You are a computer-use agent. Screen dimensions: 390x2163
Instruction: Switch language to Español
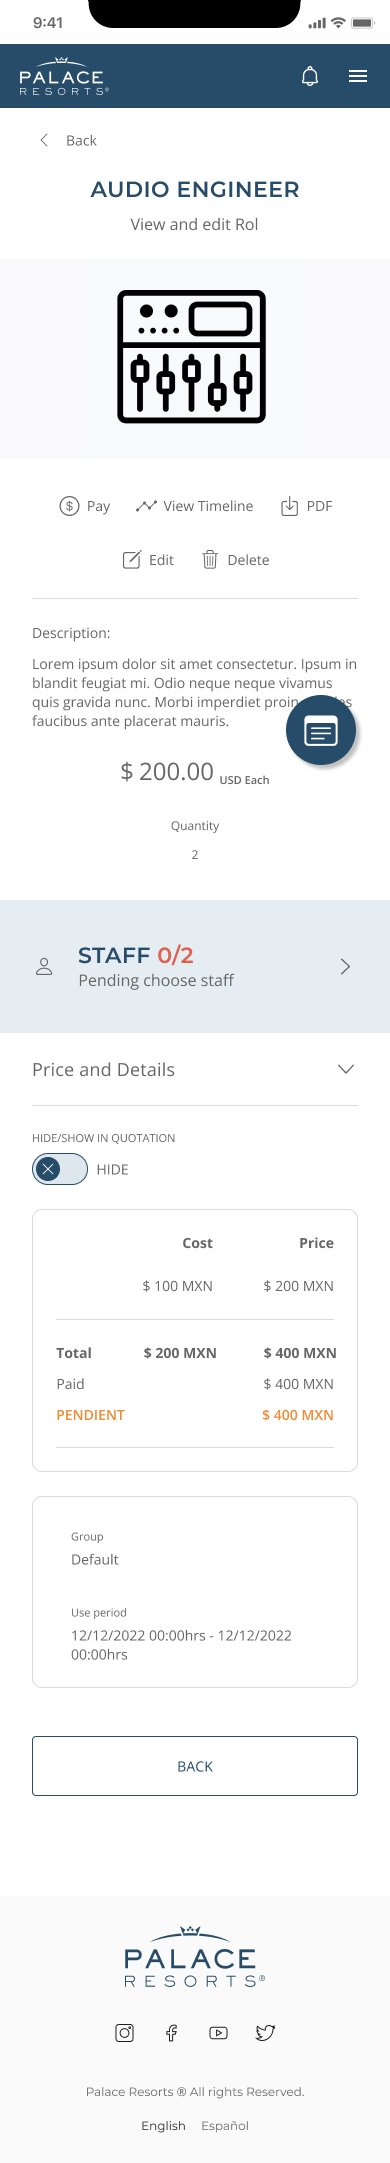[x=225, y=2126]
